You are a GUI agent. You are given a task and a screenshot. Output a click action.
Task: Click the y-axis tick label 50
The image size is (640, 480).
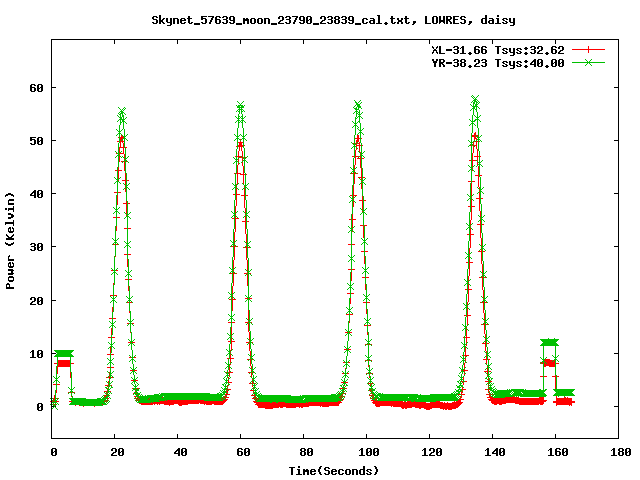point(36,141)
